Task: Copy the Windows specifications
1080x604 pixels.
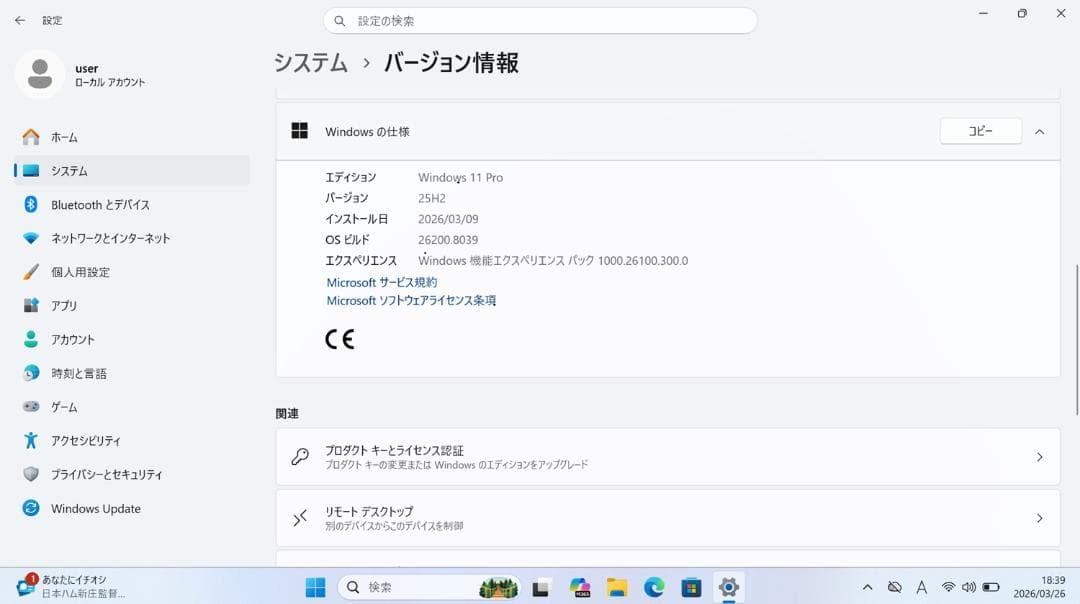Action: coord(980,131)
